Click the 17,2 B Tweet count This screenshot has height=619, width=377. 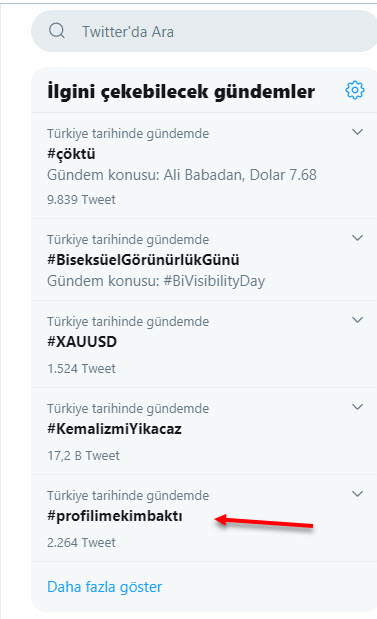[83, 456]
